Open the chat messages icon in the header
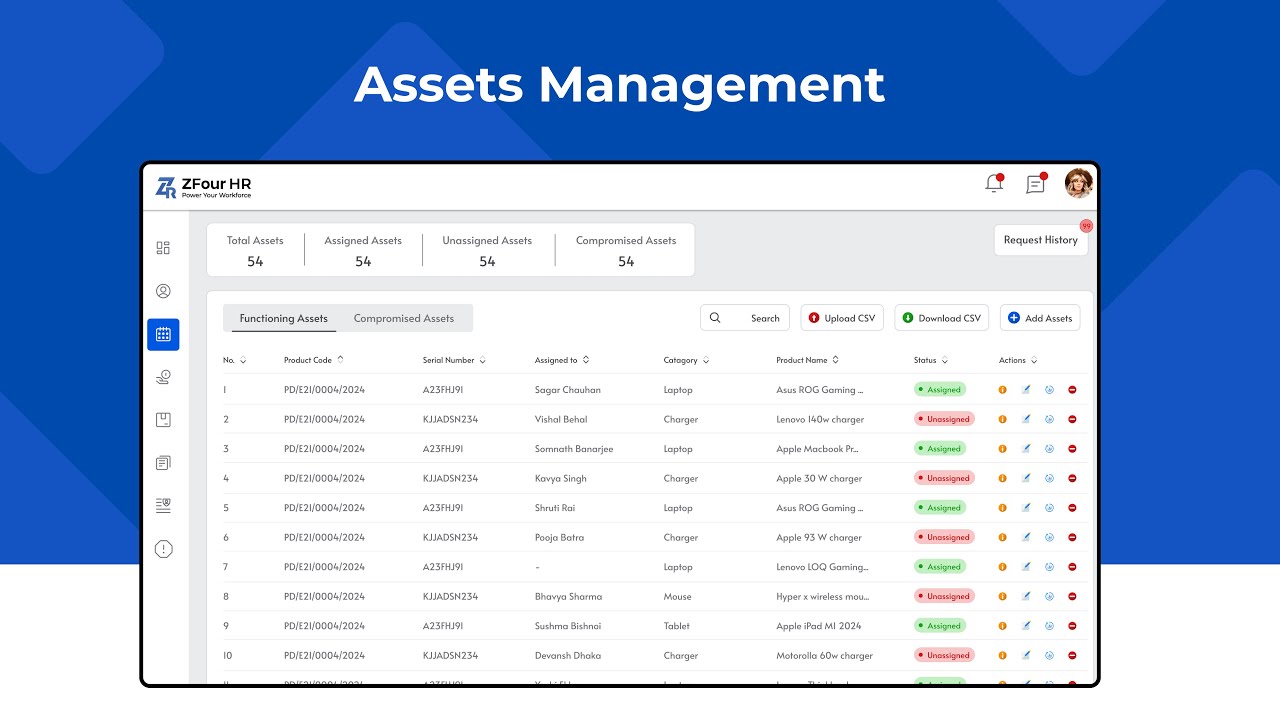 1036,184
